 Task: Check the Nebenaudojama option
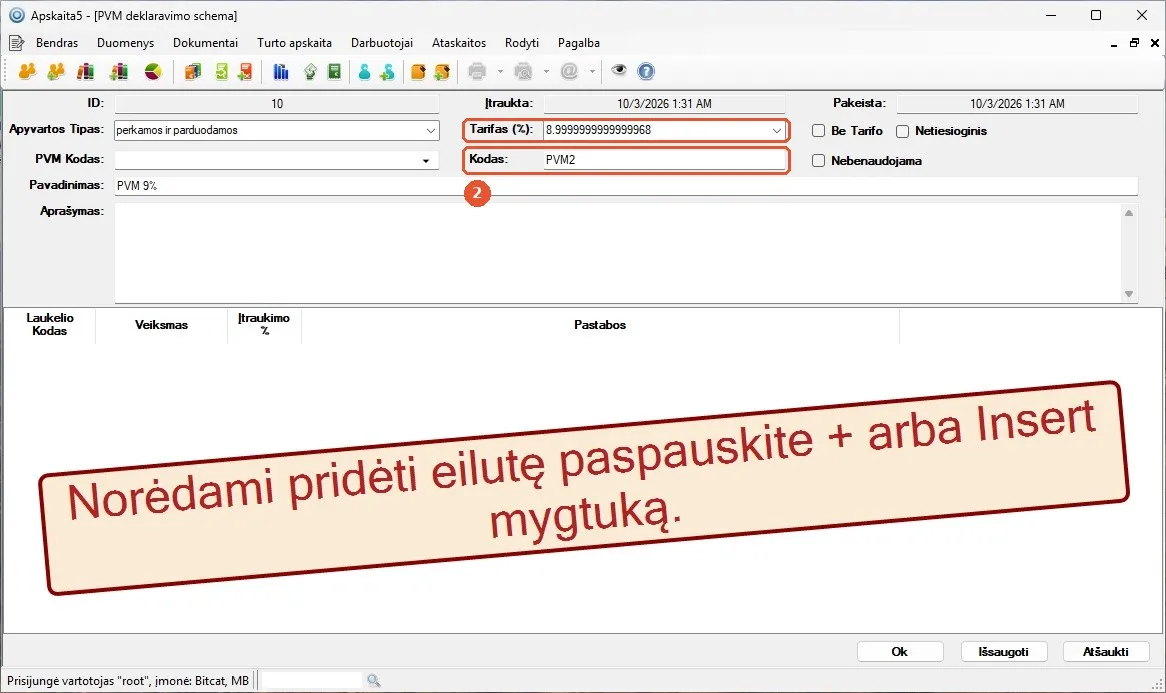pos(819,161)
